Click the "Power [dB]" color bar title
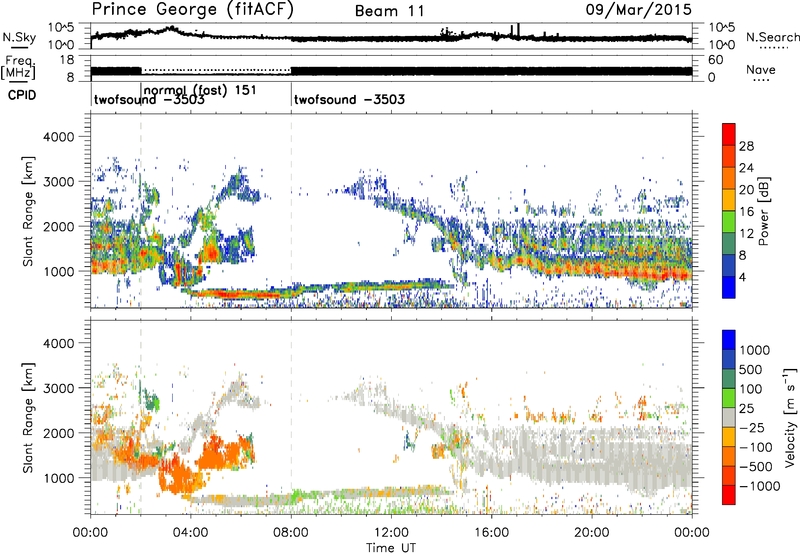Viewport: 800px width, 554px height. point(764,211)
